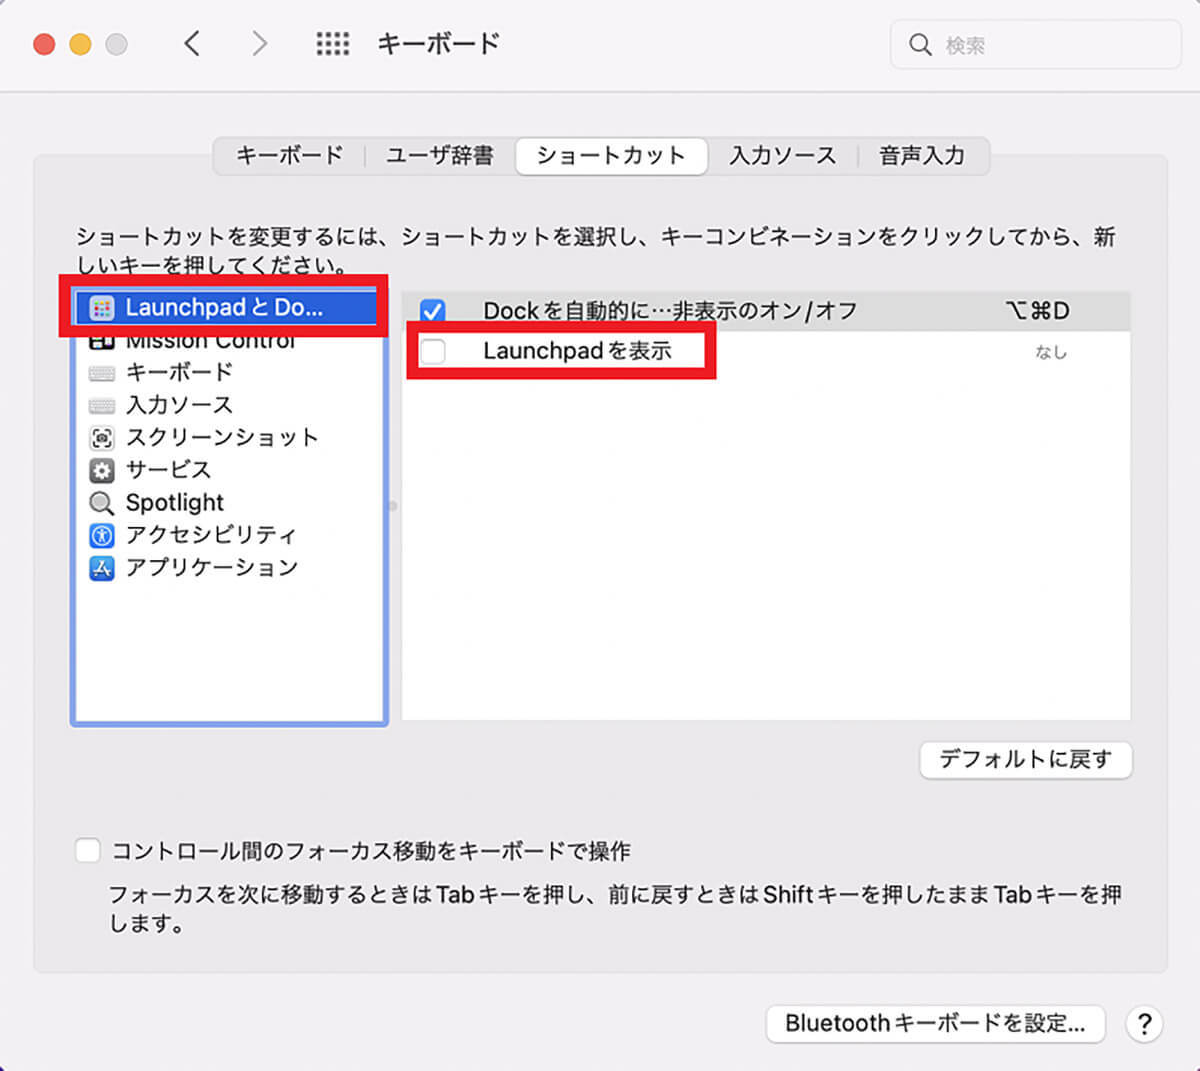Select Launchpad と Do... category row
Viewport: 1200px width, 1071px height.
[229, 308]
